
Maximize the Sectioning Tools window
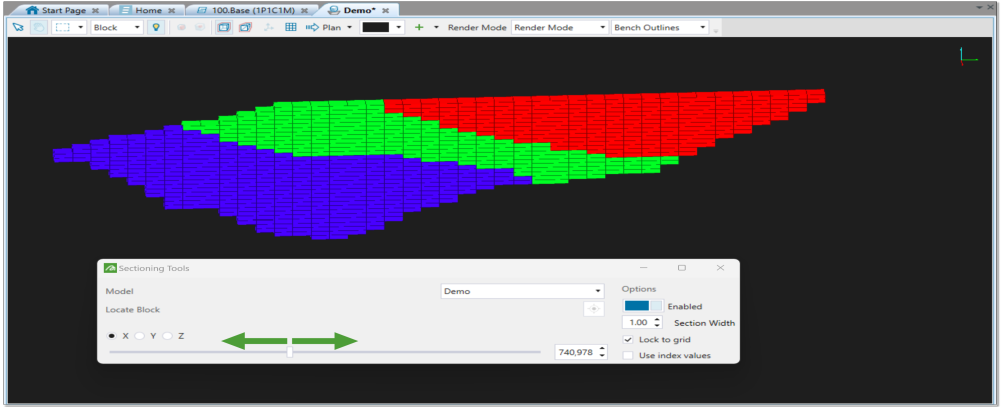pyautogui.click(x=682, y=268)
